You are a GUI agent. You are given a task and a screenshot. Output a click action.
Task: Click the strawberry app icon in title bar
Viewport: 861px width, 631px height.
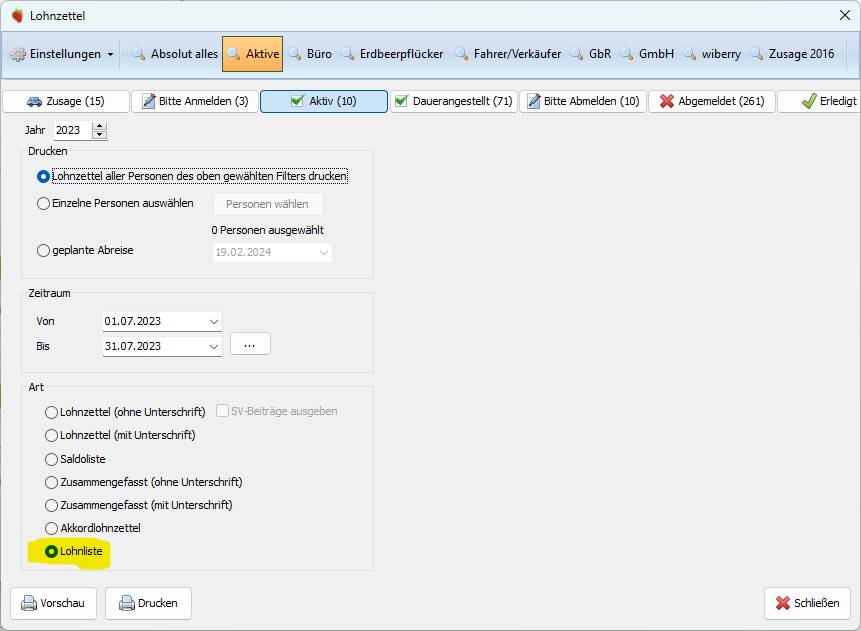coord(18,15)
